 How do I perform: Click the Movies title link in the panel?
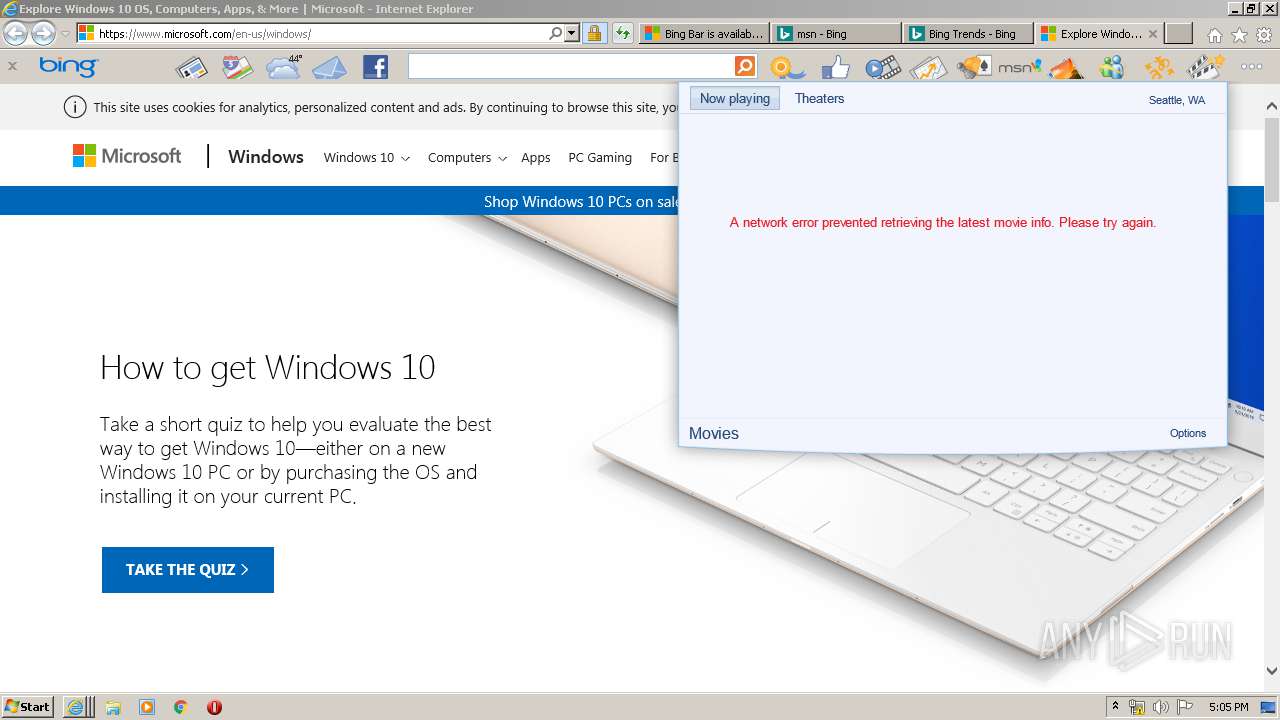(714, 433)
